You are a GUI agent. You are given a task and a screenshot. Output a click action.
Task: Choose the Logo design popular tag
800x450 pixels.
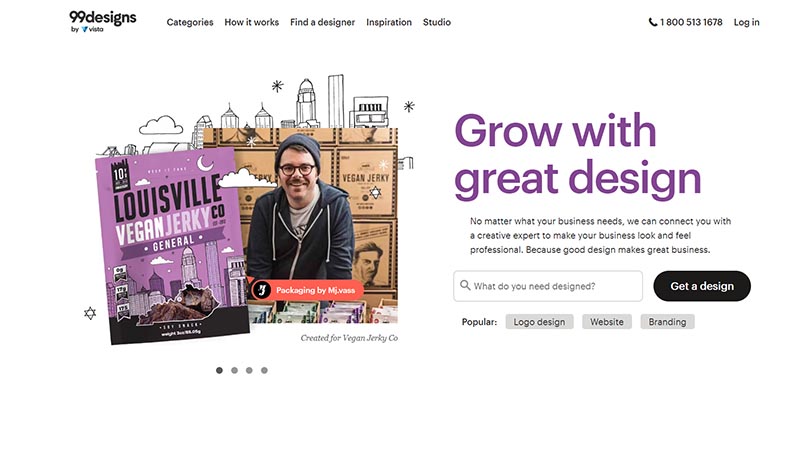[x=539, y=322]
